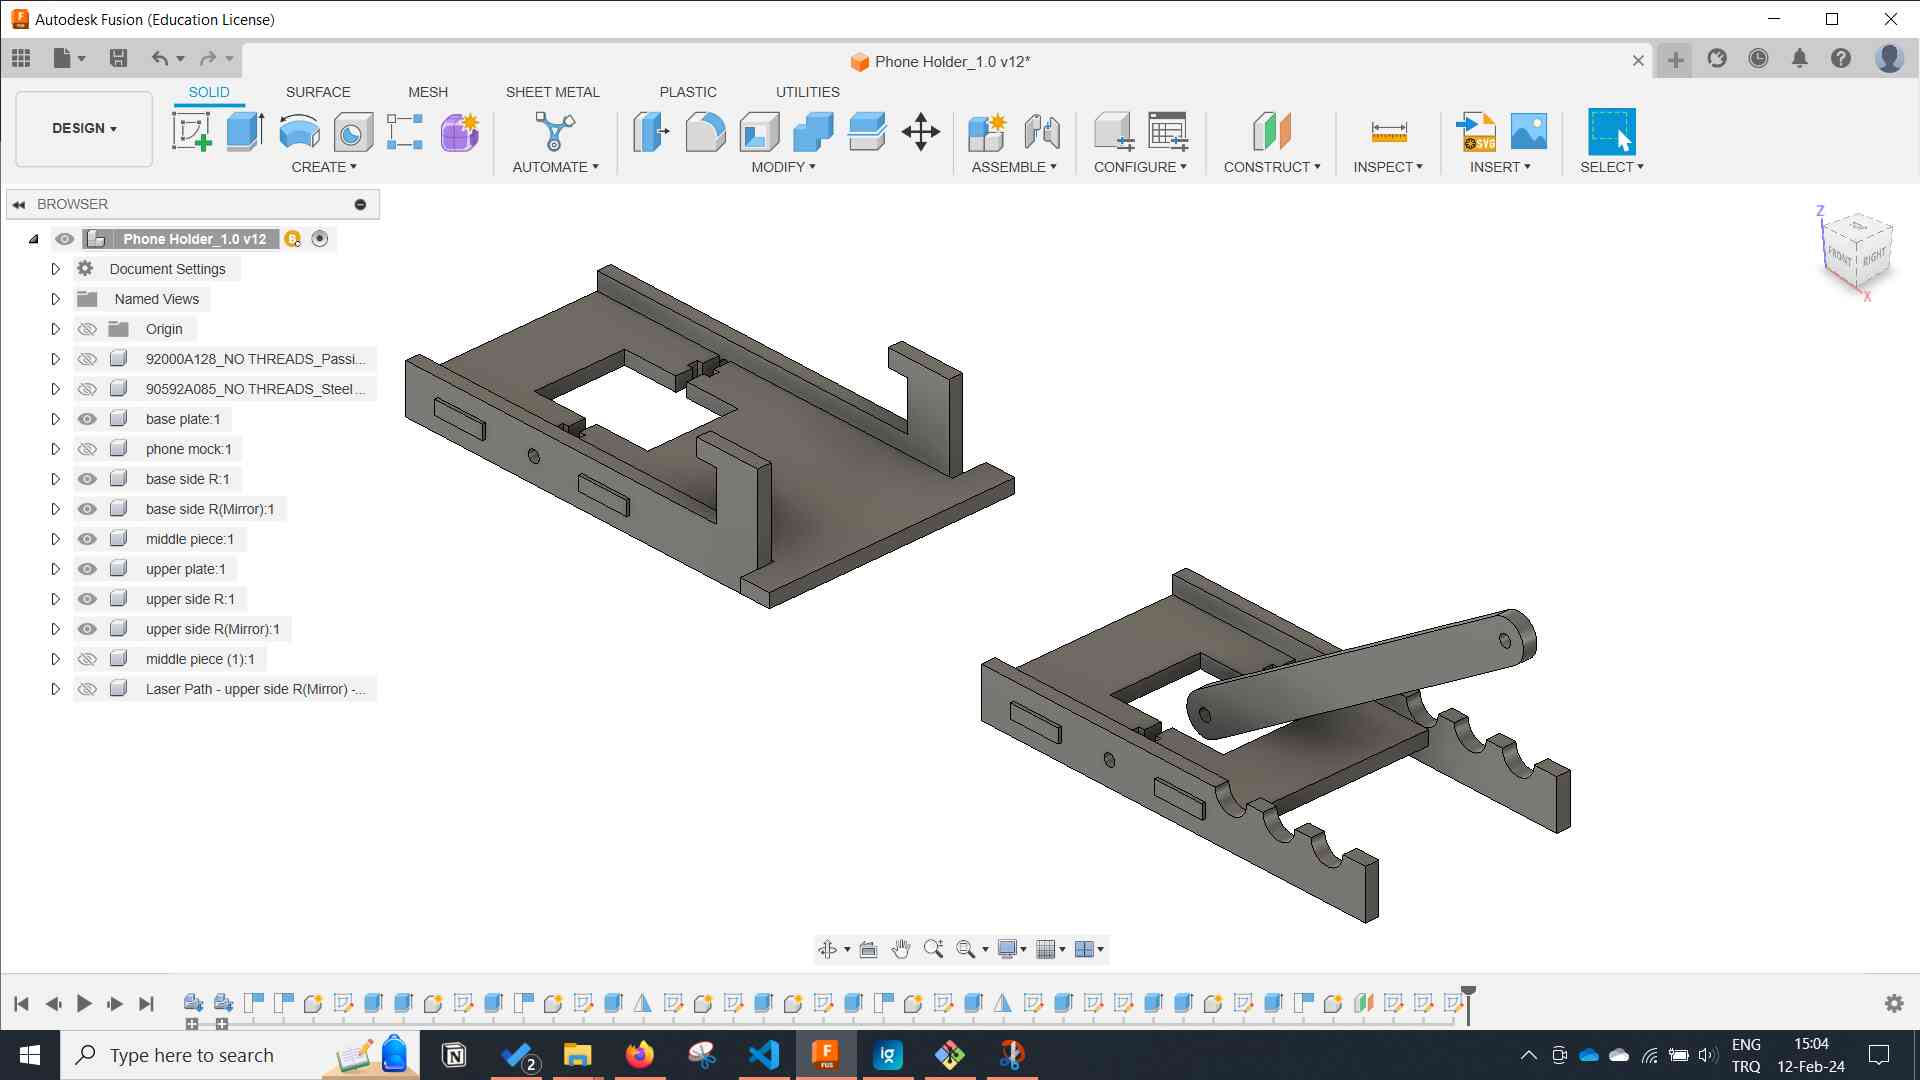The image size is (1920, 1080).
Task: Open File Explorer from the taskbar
Action: point(577,1055)
